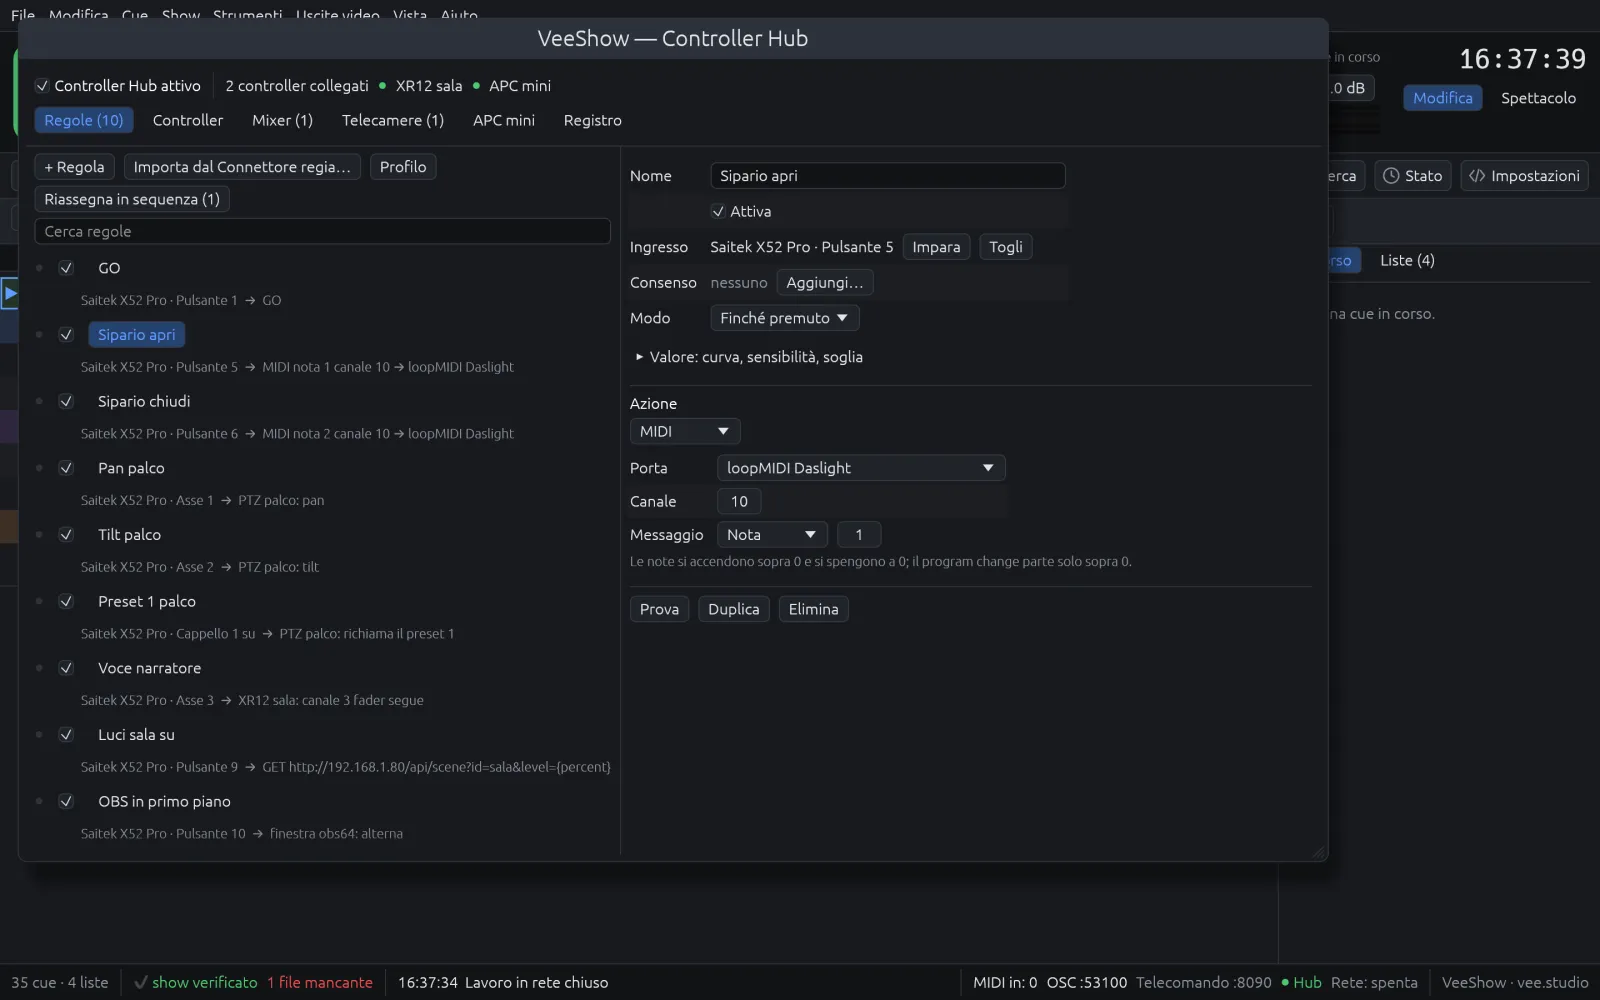Open the Azione MIDI dropdown
Screen dimensions: 1600x1000
(685, 431)
